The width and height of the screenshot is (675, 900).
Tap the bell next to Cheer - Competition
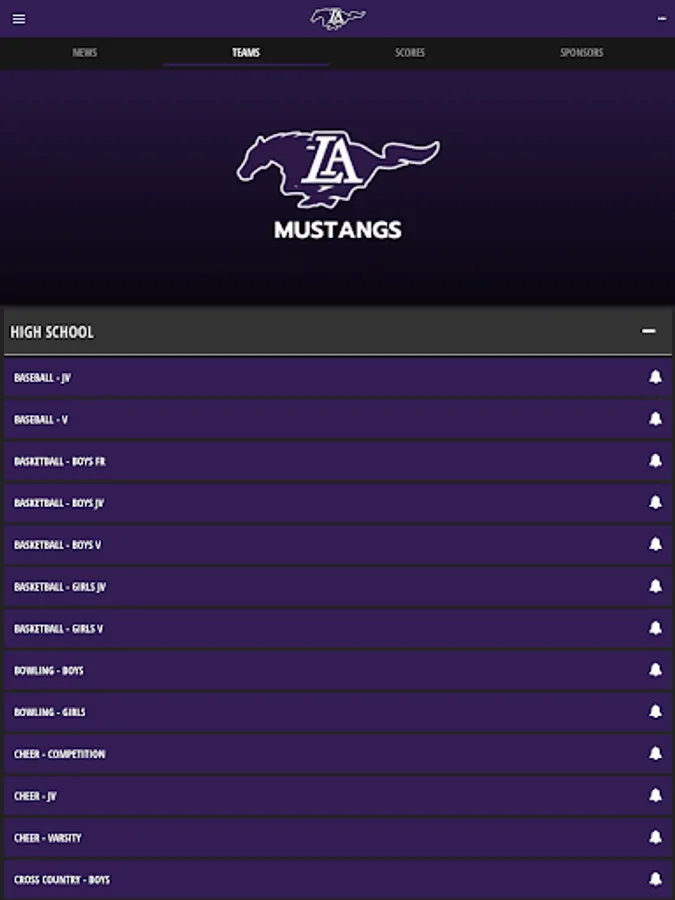point(655,754)
